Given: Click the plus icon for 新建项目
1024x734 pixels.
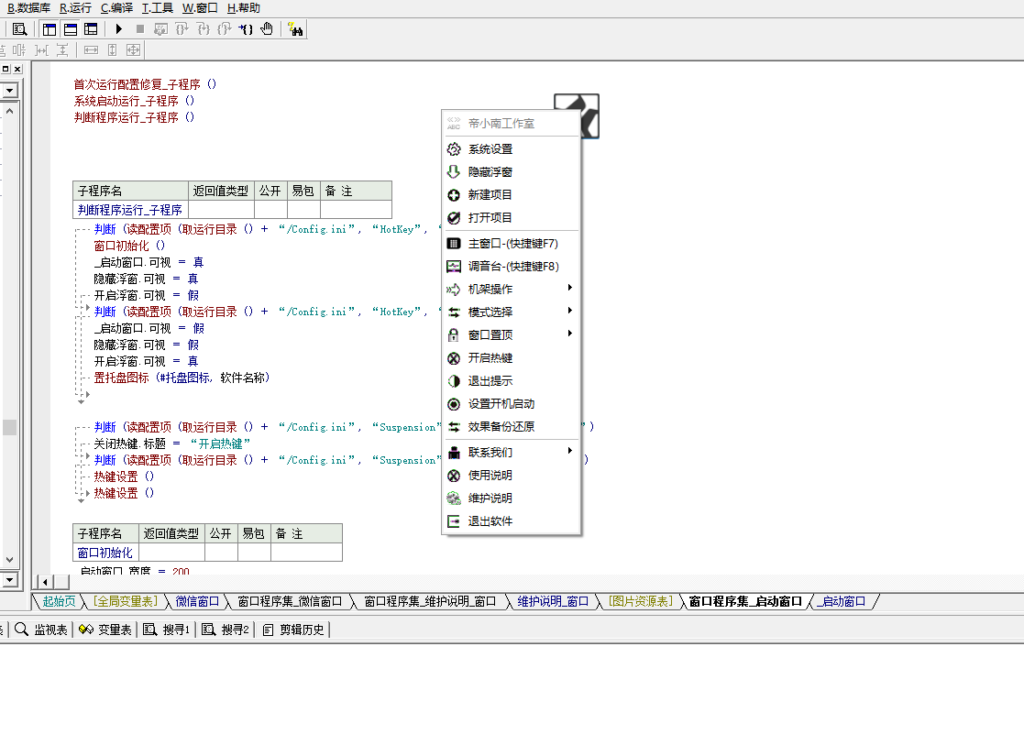Looking at the screenshot, I should click(x=454, y=195).
